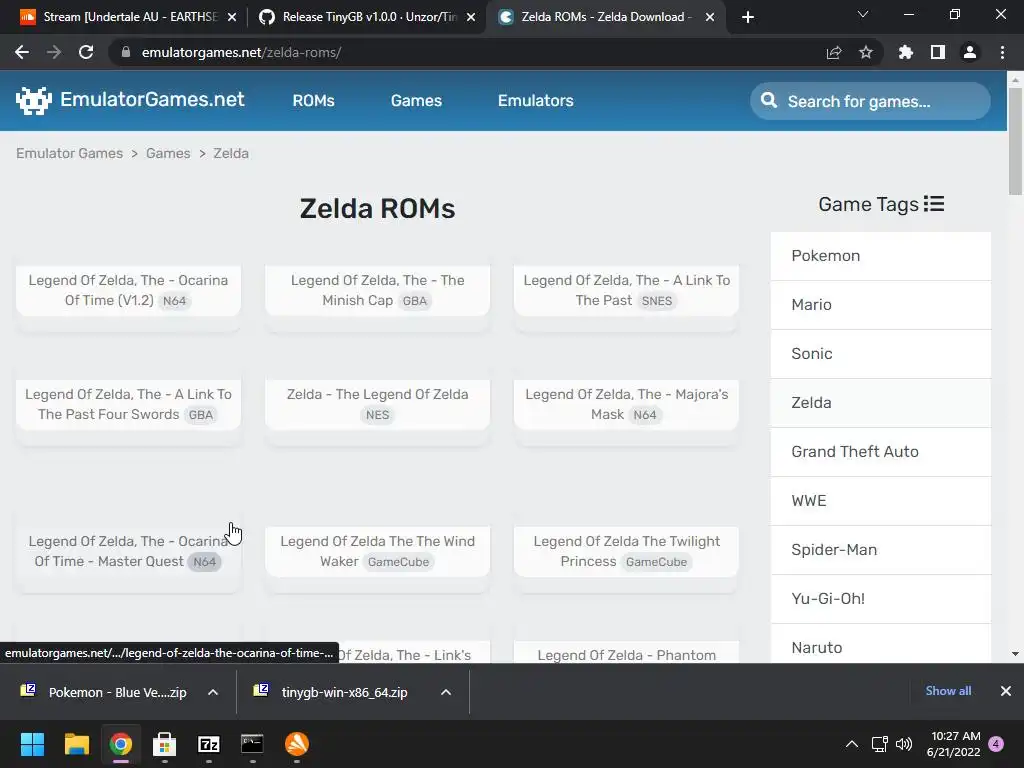Open volume control in system tray
Image resolution: width=1024 pixels, height=768 pixels.
904,744
